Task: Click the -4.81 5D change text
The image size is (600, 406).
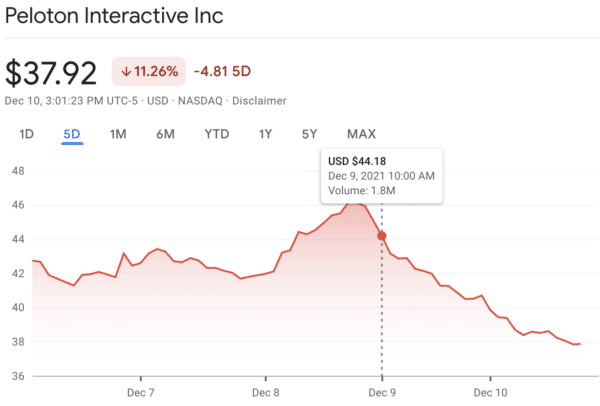Action: 225,71
